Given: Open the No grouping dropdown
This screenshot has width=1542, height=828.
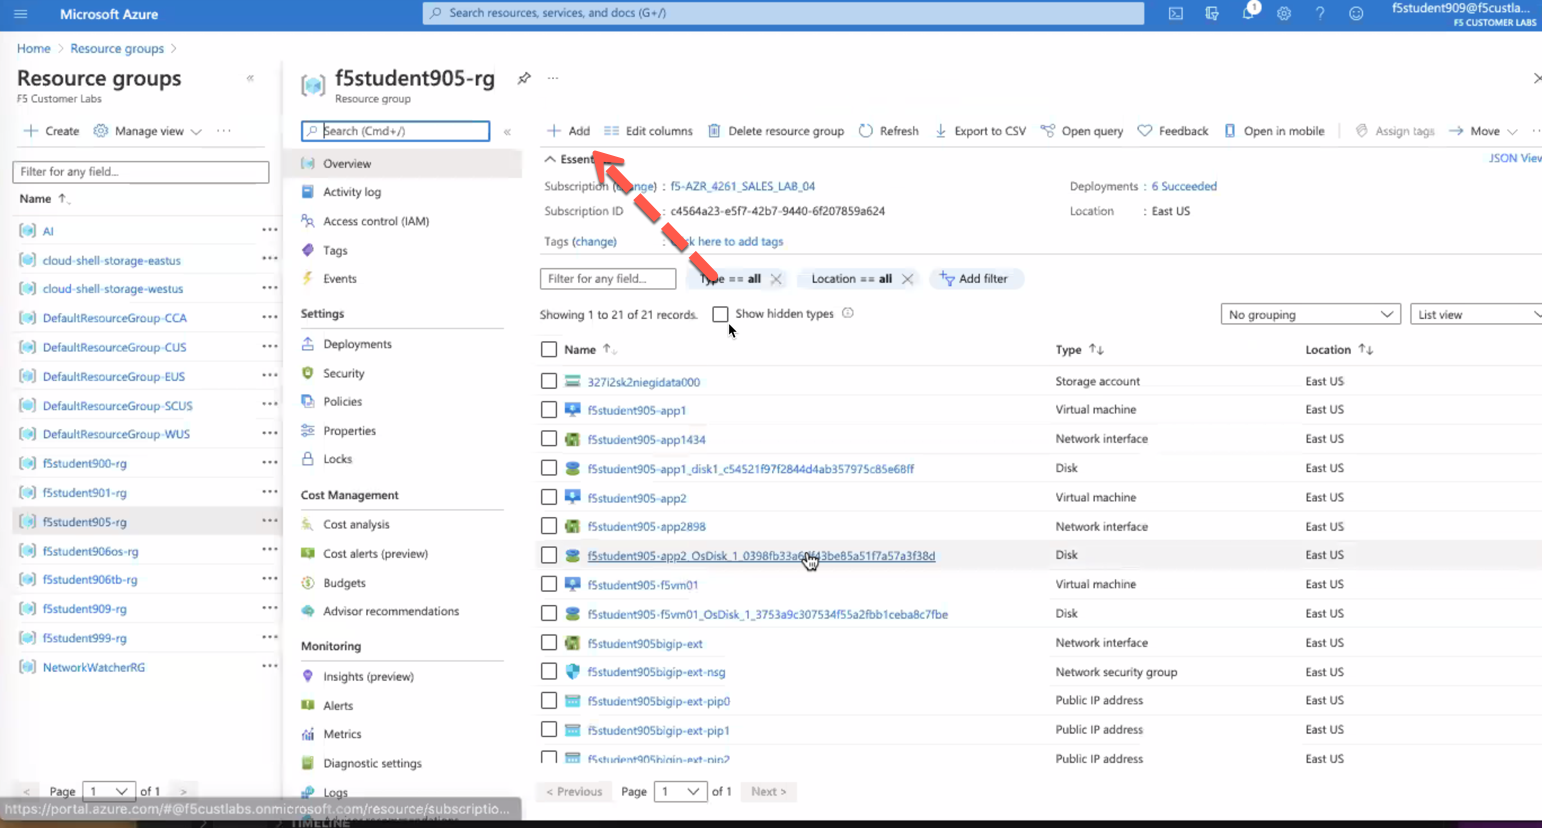Looking at the screenshot, I should click(1310, 314).
